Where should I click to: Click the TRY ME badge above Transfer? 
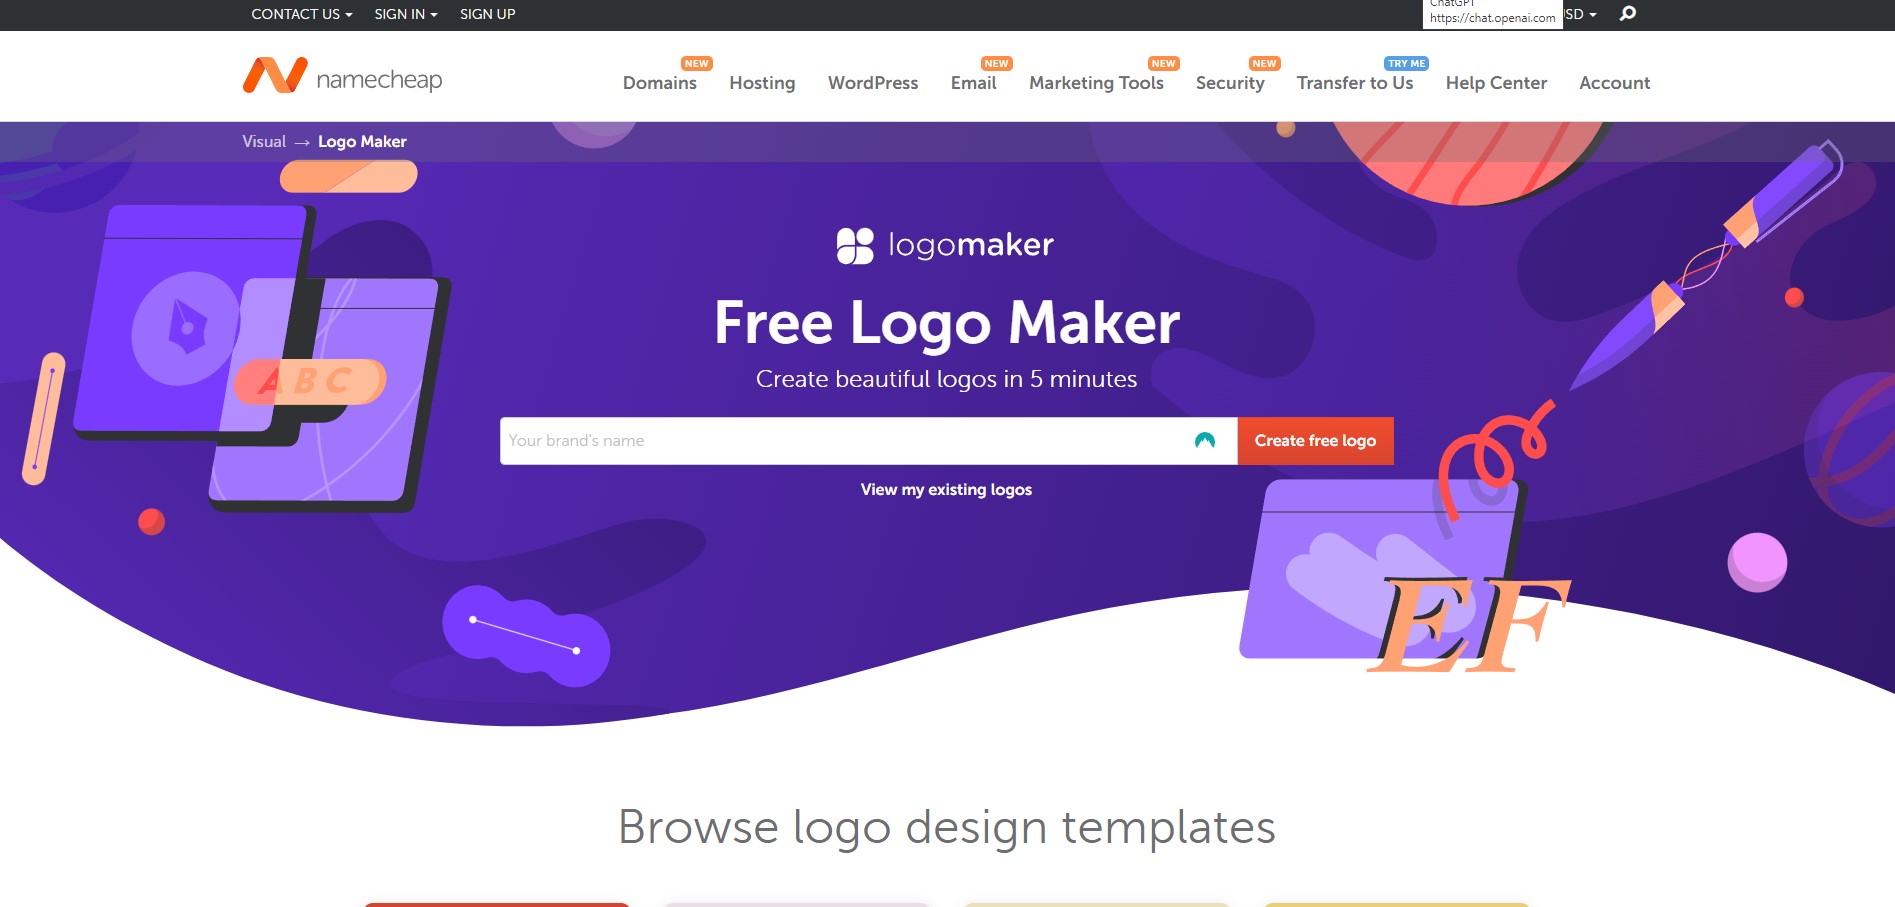click(x=1406, y=63)
